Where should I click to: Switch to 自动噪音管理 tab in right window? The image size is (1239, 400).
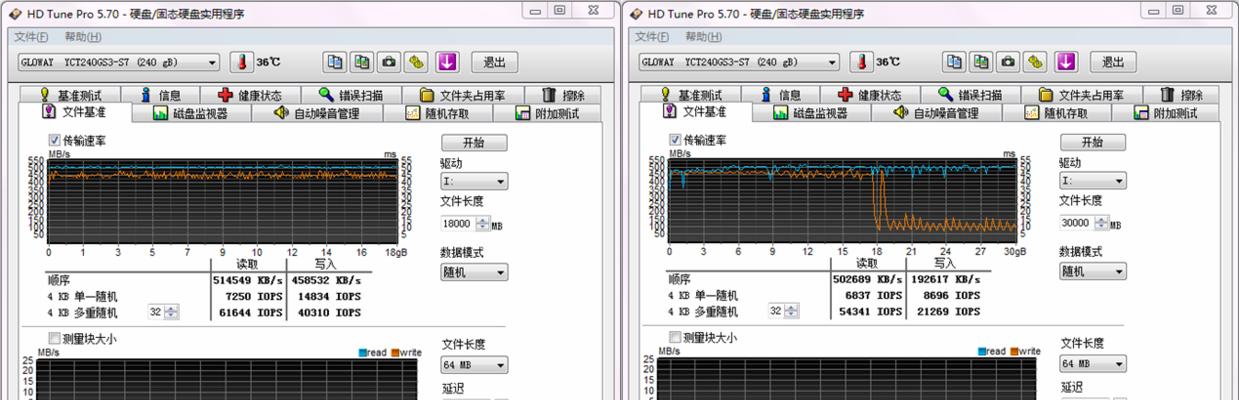pos(937,113)
